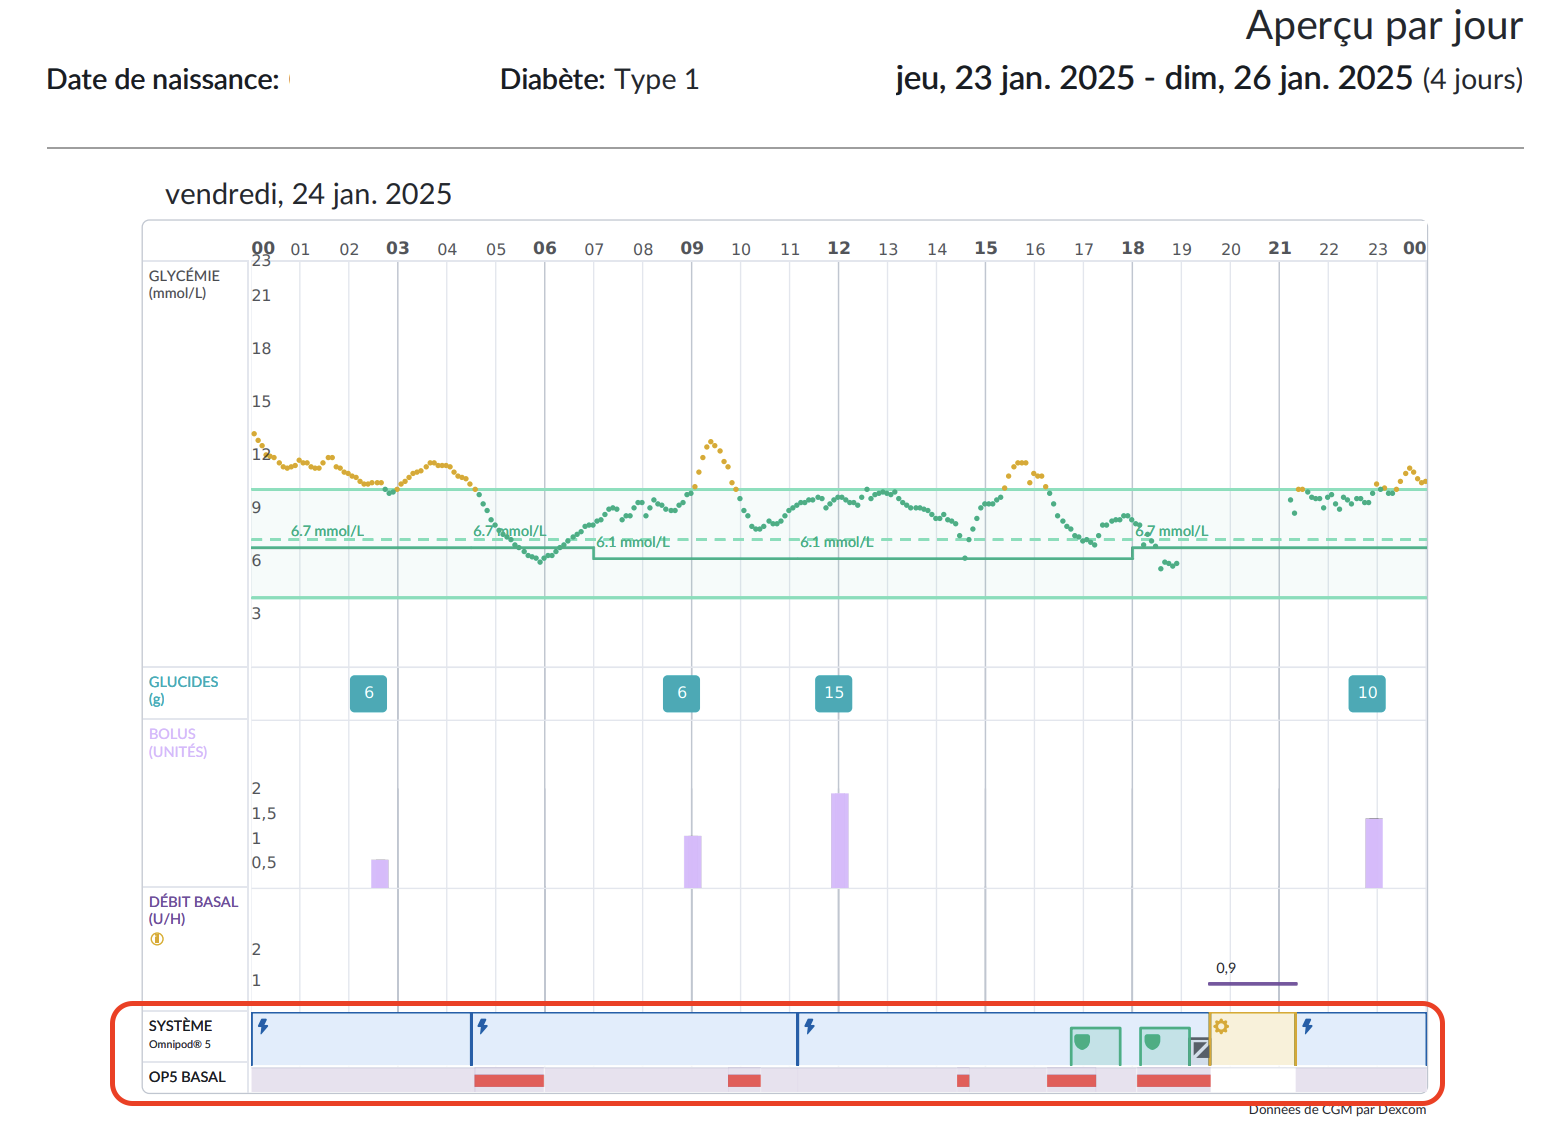
Task: Click the lightning icon near 04:30 in Système row
Action: coord(483,1026)
